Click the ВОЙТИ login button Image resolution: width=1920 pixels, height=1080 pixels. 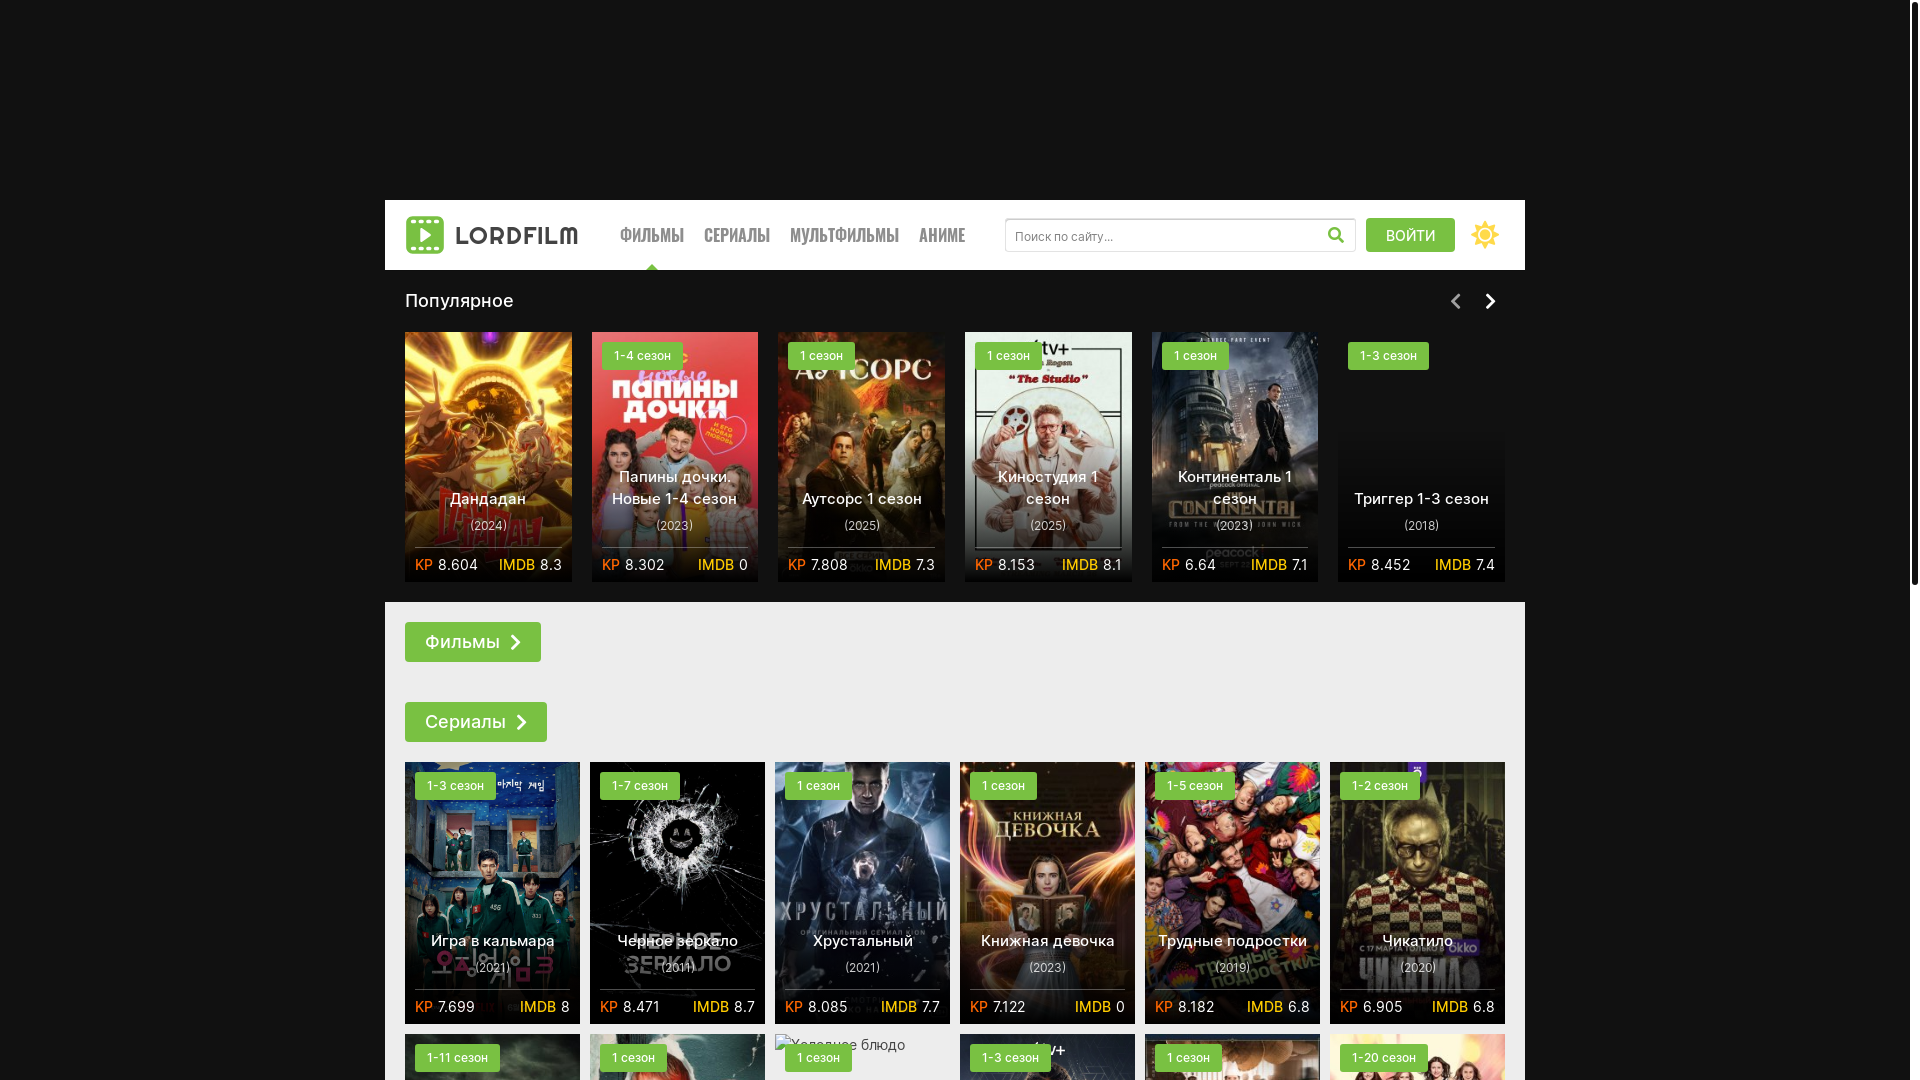[1410, 235]
